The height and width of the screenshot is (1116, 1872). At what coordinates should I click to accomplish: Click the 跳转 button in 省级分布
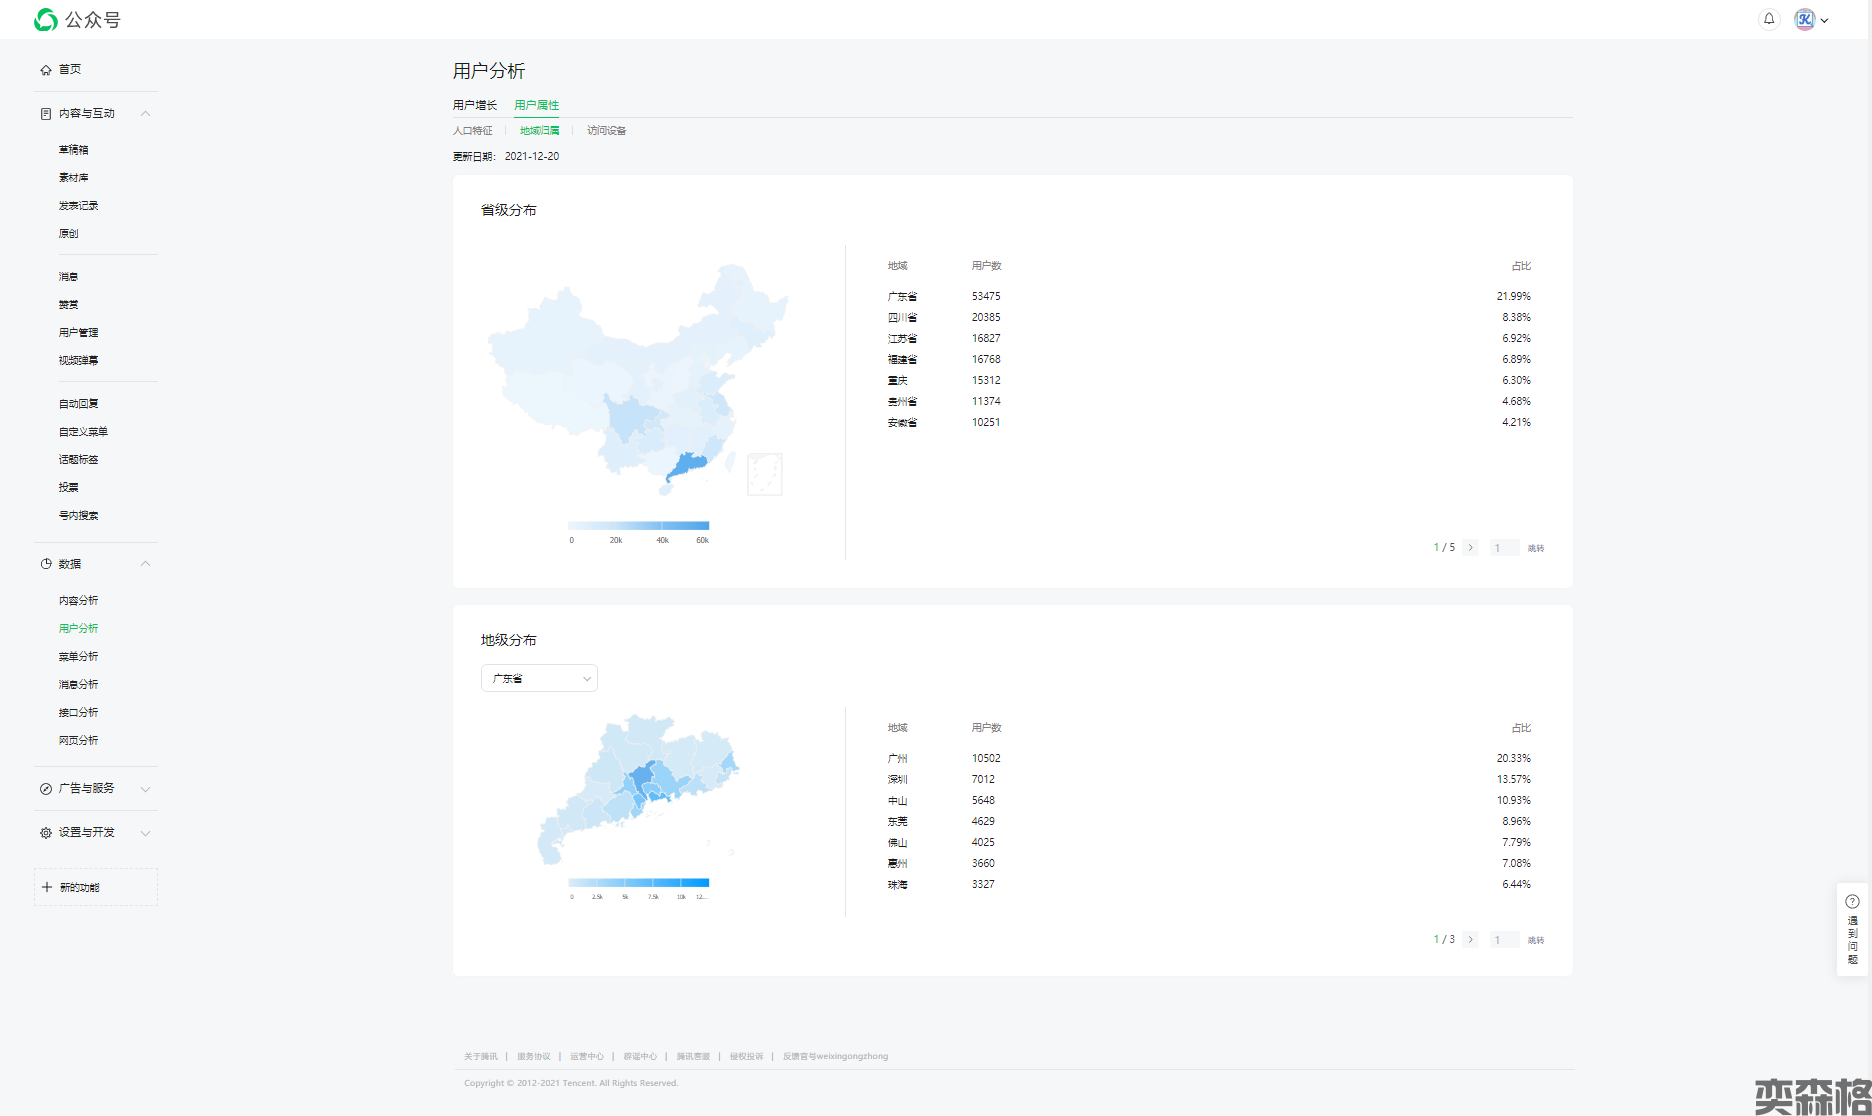(1536, 548)
